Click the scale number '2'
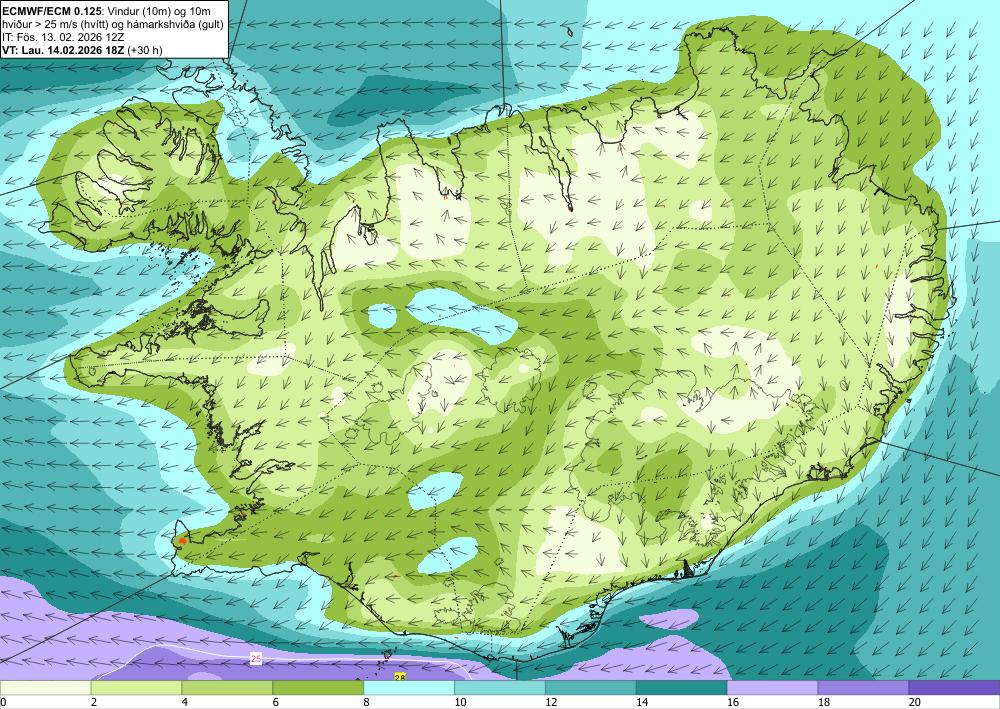Image resolution: width=1000 pixels, height=709 pixels. coord(94,702)
